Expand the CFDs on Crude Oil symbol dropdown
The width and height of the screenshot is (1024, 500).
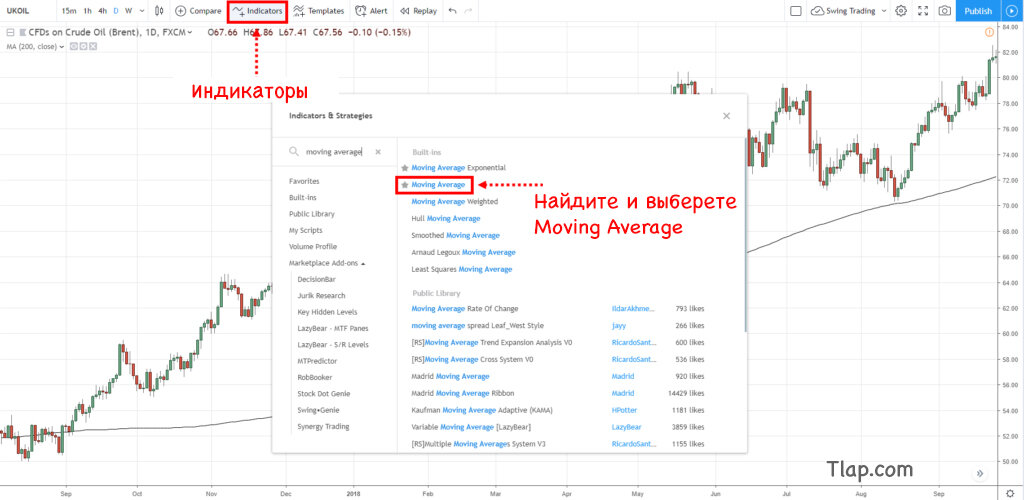[190, 32]
